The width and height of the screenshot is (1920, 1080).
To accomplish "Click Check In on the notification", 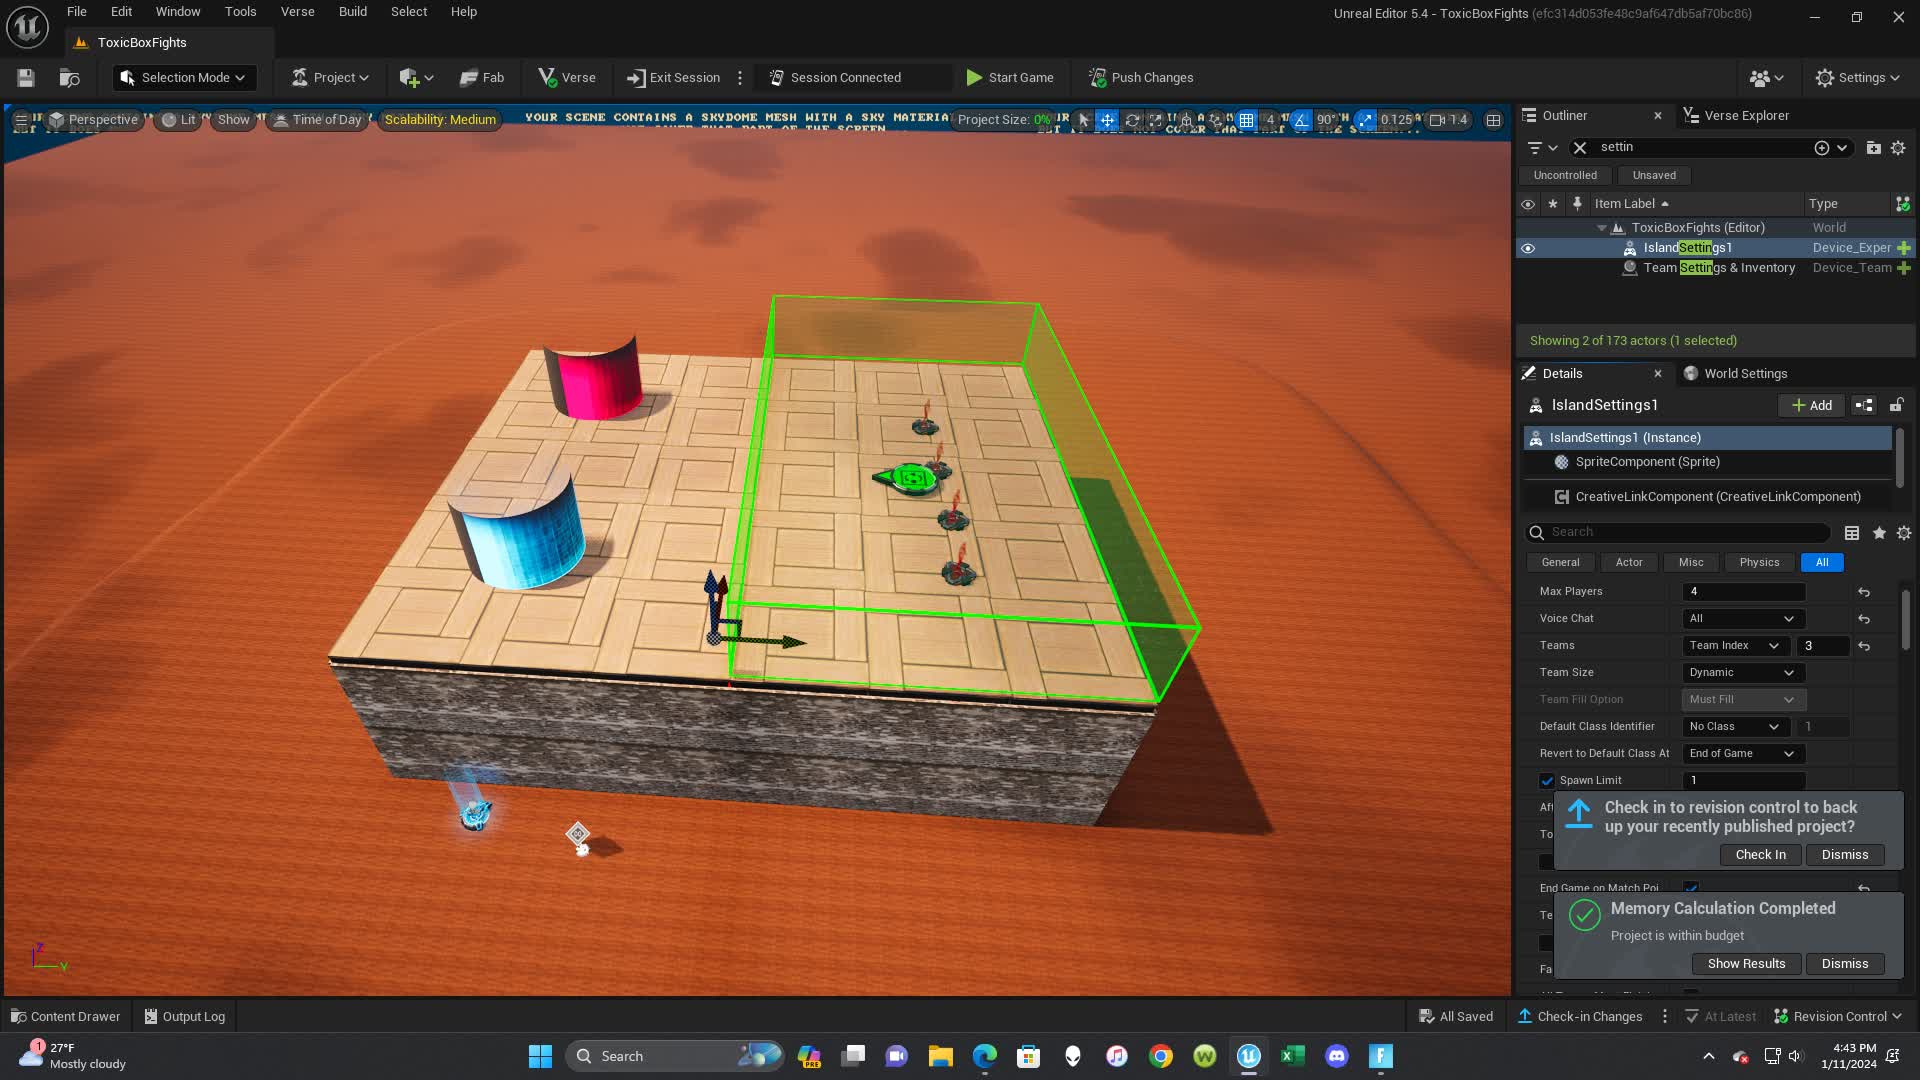I will click(1760, 855).
